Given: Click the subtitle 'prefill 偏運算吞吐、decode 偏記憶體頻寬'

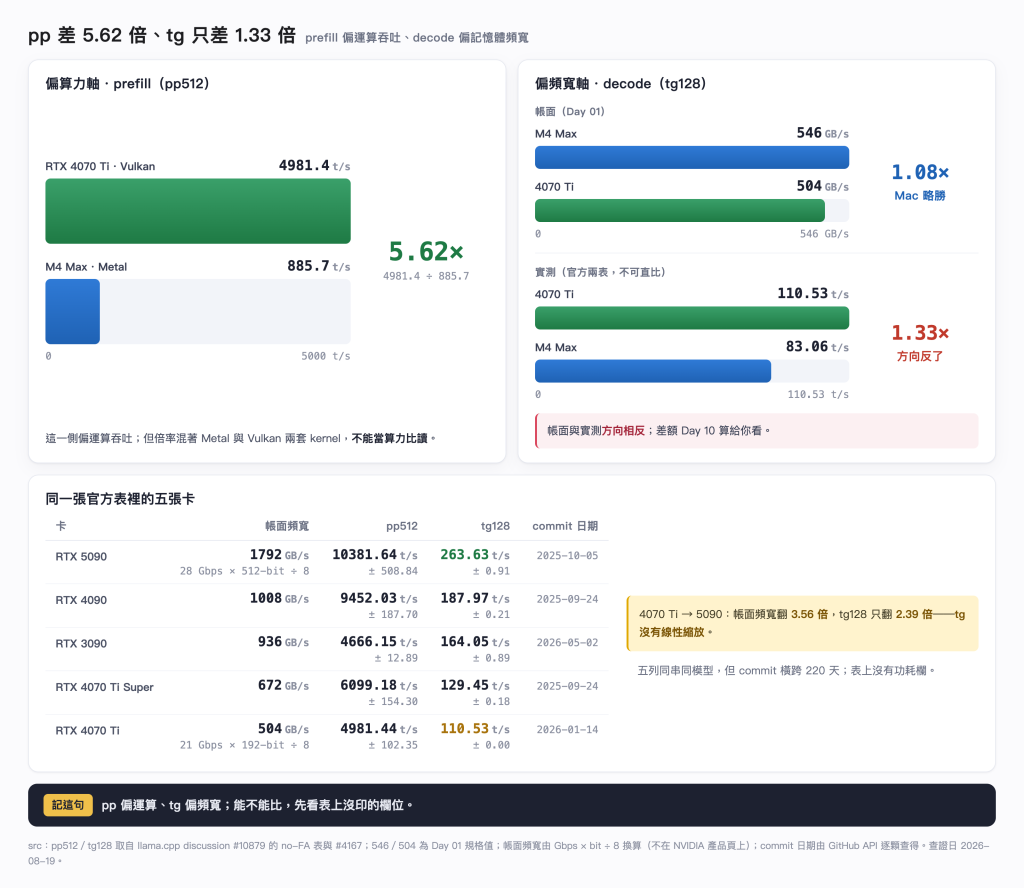Looking at the screenshot, I should tap(417, 38).
